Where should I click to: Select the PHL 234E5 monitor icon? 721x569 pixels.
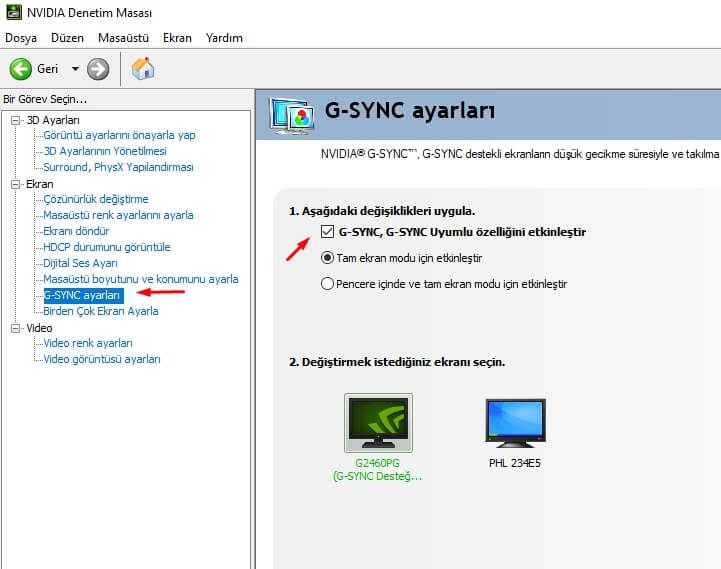click(x=515, y=423)
